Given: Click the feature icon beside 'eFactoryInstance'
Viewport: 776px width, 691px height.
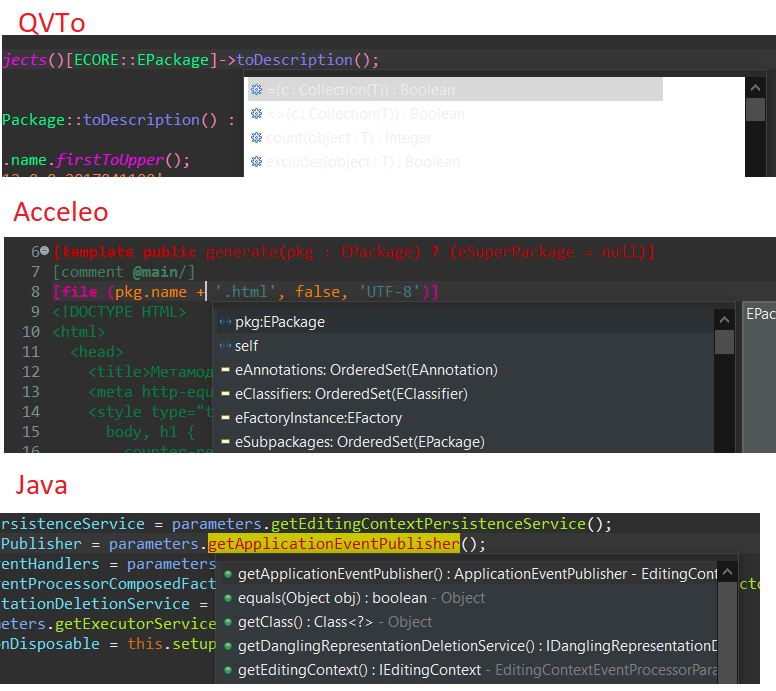Looking at the screenshot, I should point(225,418).
